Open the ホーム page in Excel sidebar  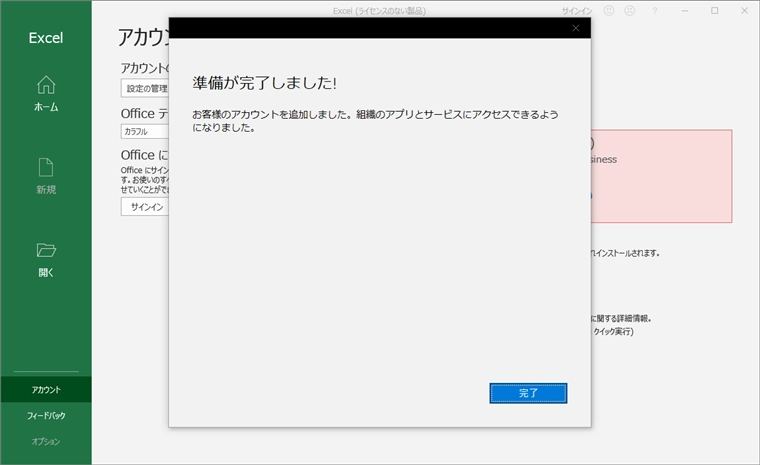[46, 94]
